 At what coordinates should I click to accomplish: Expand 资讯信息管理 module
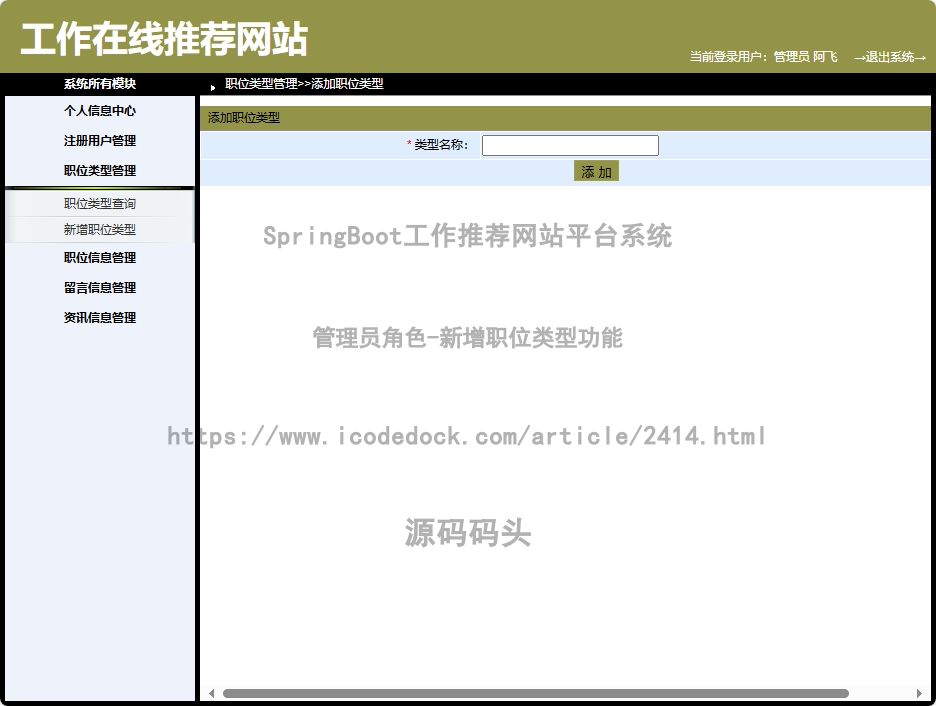coord(100,317)
